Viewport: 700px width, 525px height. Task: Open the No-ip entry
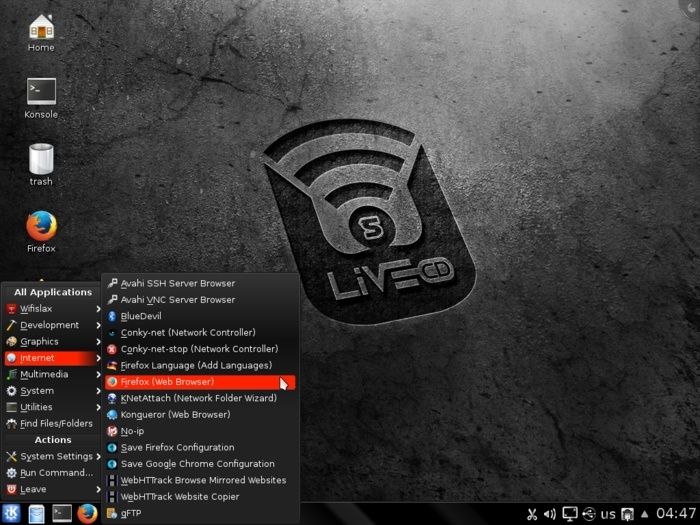click(x=200, y=431)
